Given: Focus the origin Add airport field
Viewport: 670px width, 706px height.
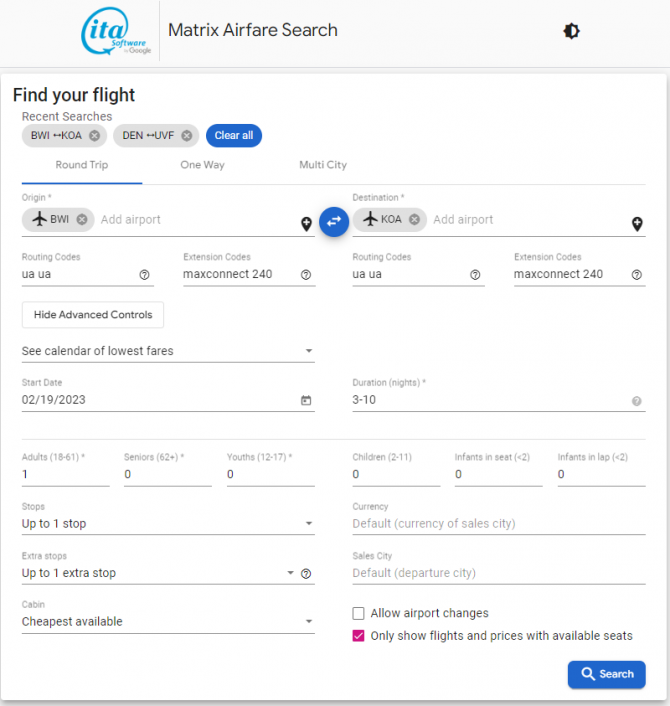Looking at the screenshot, I should coord(198,220).
